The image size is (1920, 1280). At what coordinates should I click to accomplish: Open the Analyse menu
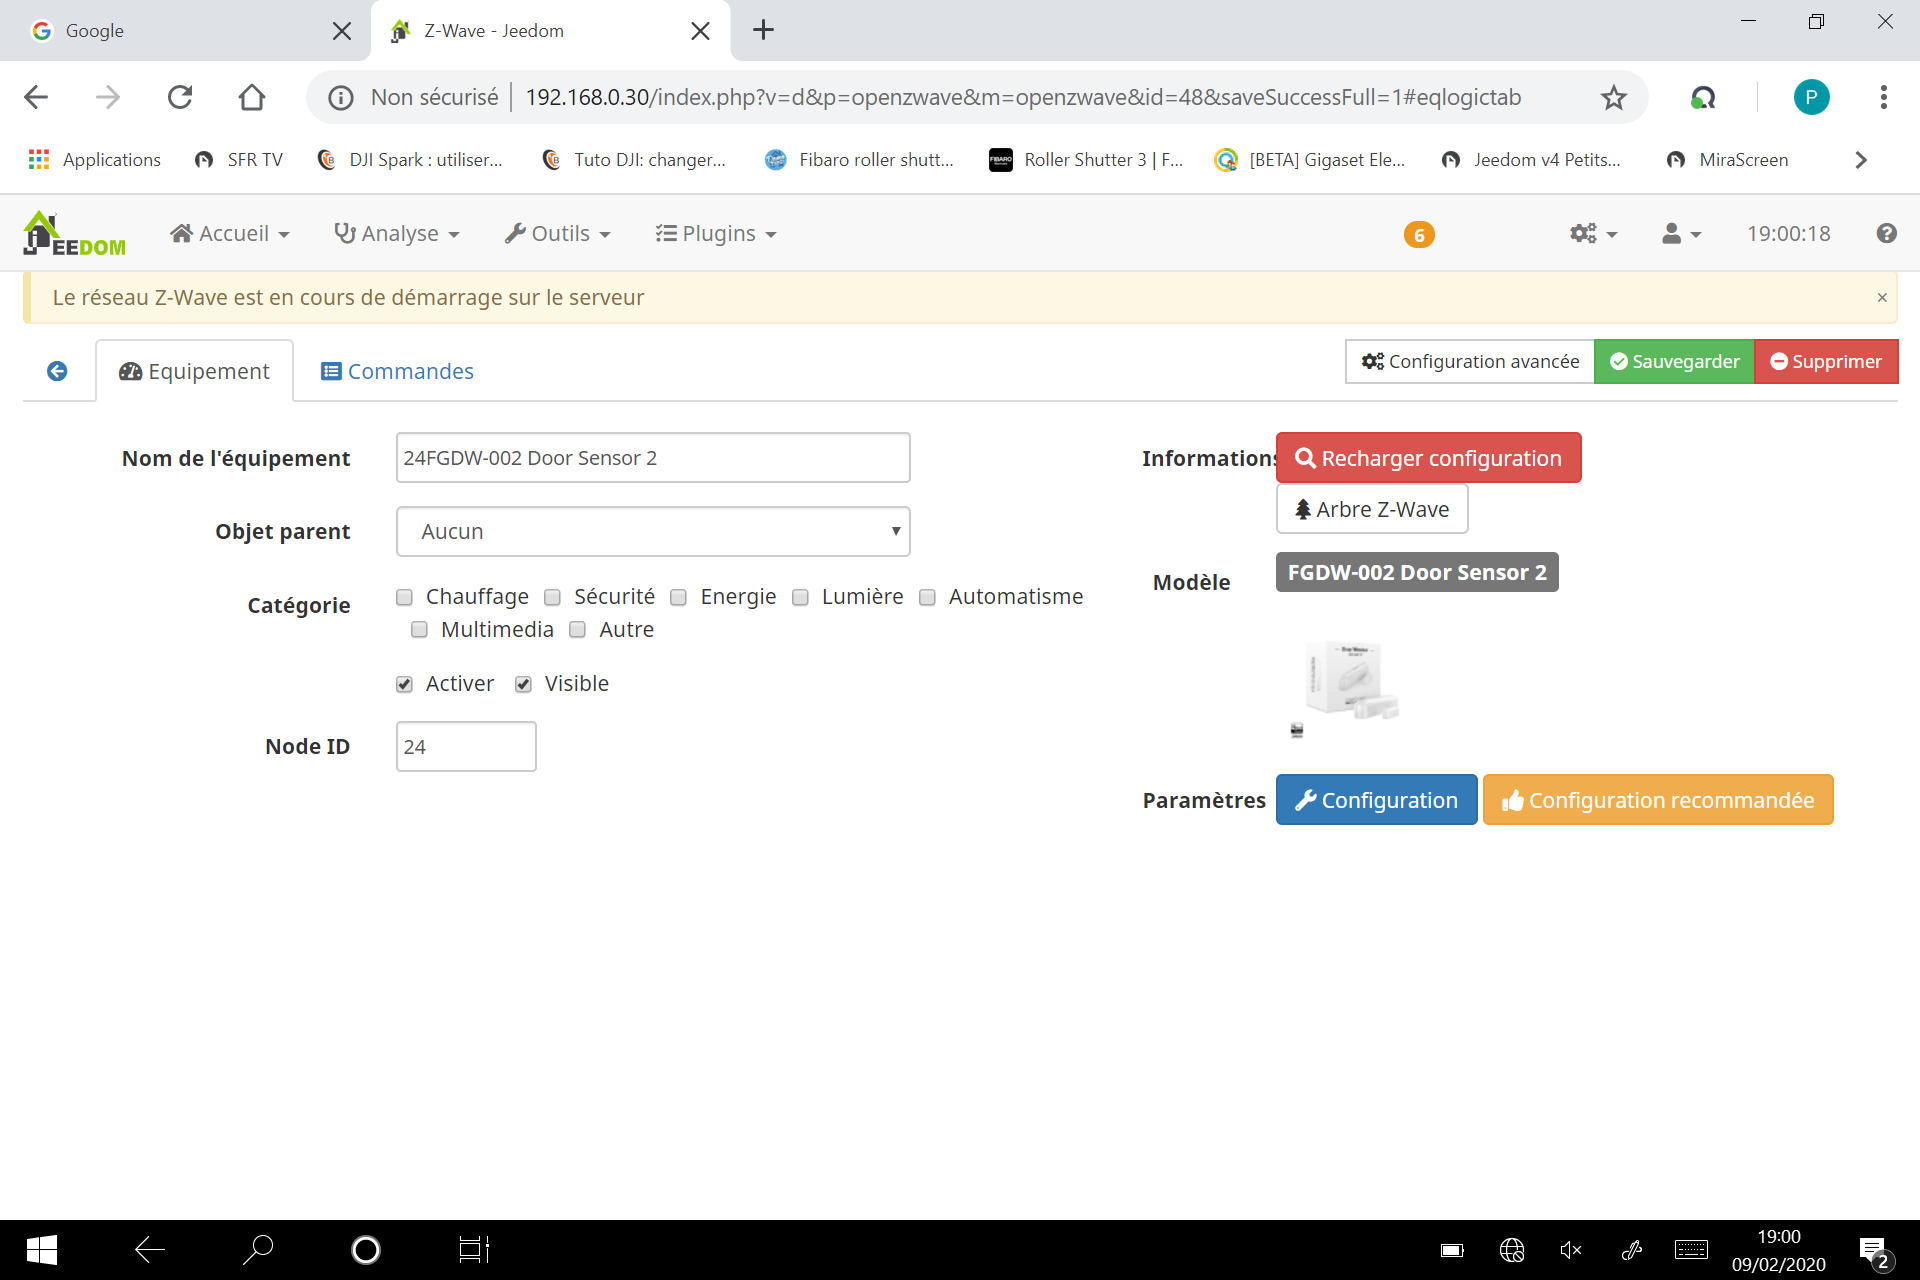coord(397,234)
